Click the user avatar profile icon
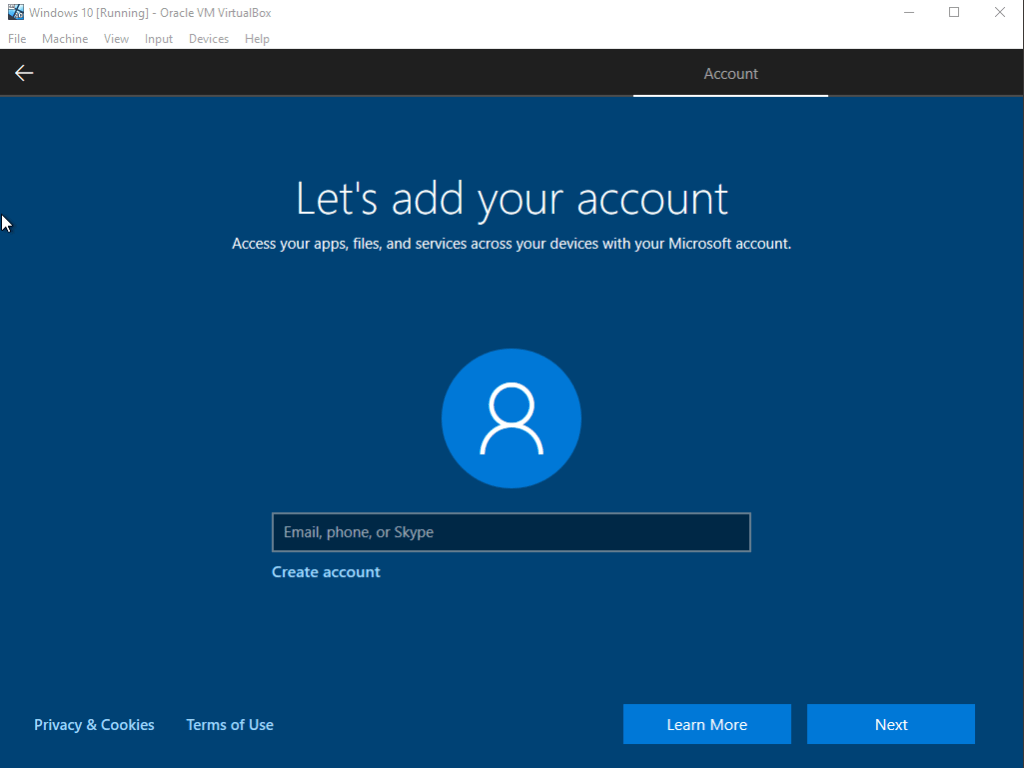Screen dimensions: 1024x768 click(x=511, y=418)
